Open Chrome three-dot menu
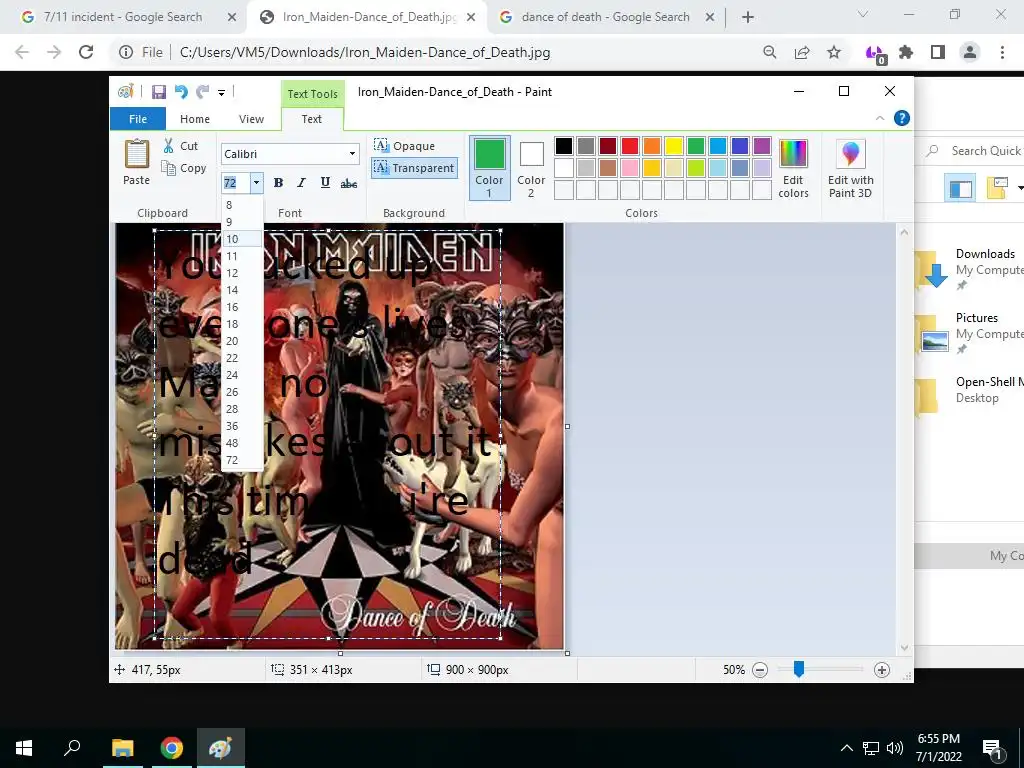The image size is (1024, 768). (x=1002, y=52)
